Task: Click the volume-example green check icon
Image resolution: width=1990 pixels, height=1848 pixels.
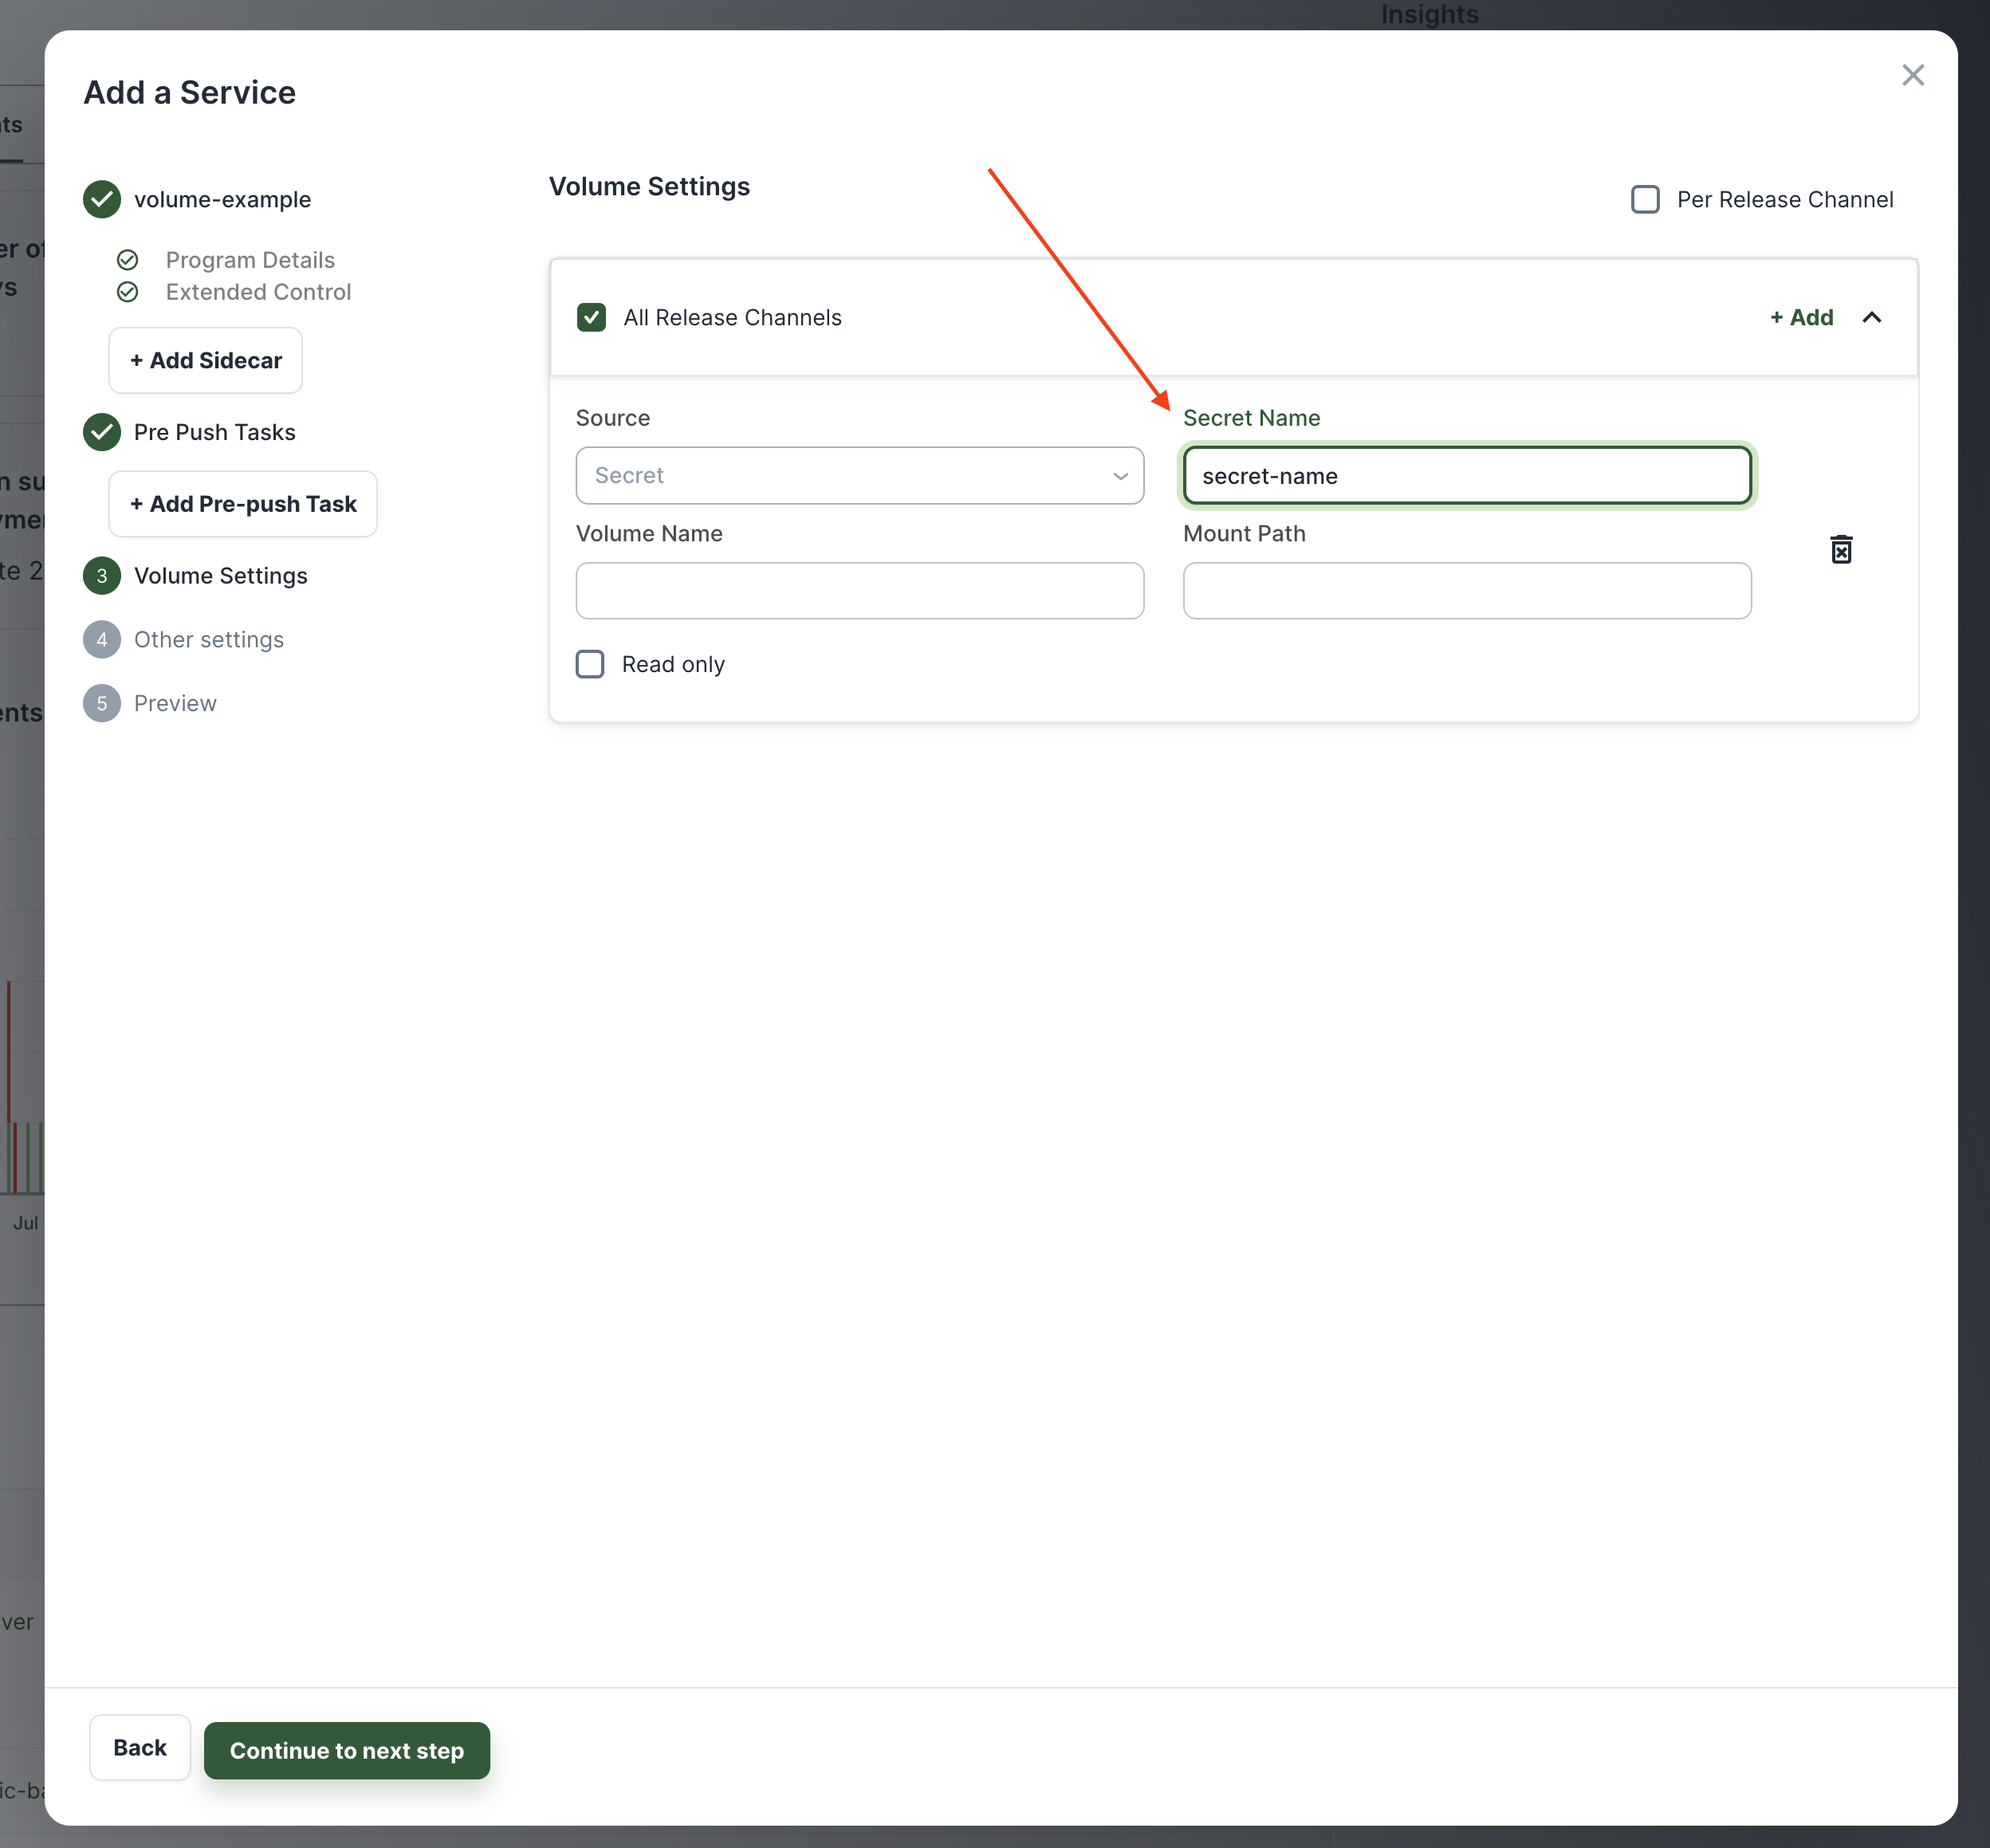Action: [x=102, y=199]
